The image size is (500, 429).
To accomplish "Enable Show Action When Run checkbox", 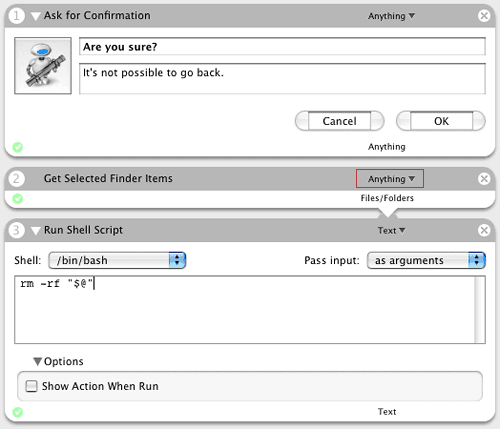I will [31, 386].
